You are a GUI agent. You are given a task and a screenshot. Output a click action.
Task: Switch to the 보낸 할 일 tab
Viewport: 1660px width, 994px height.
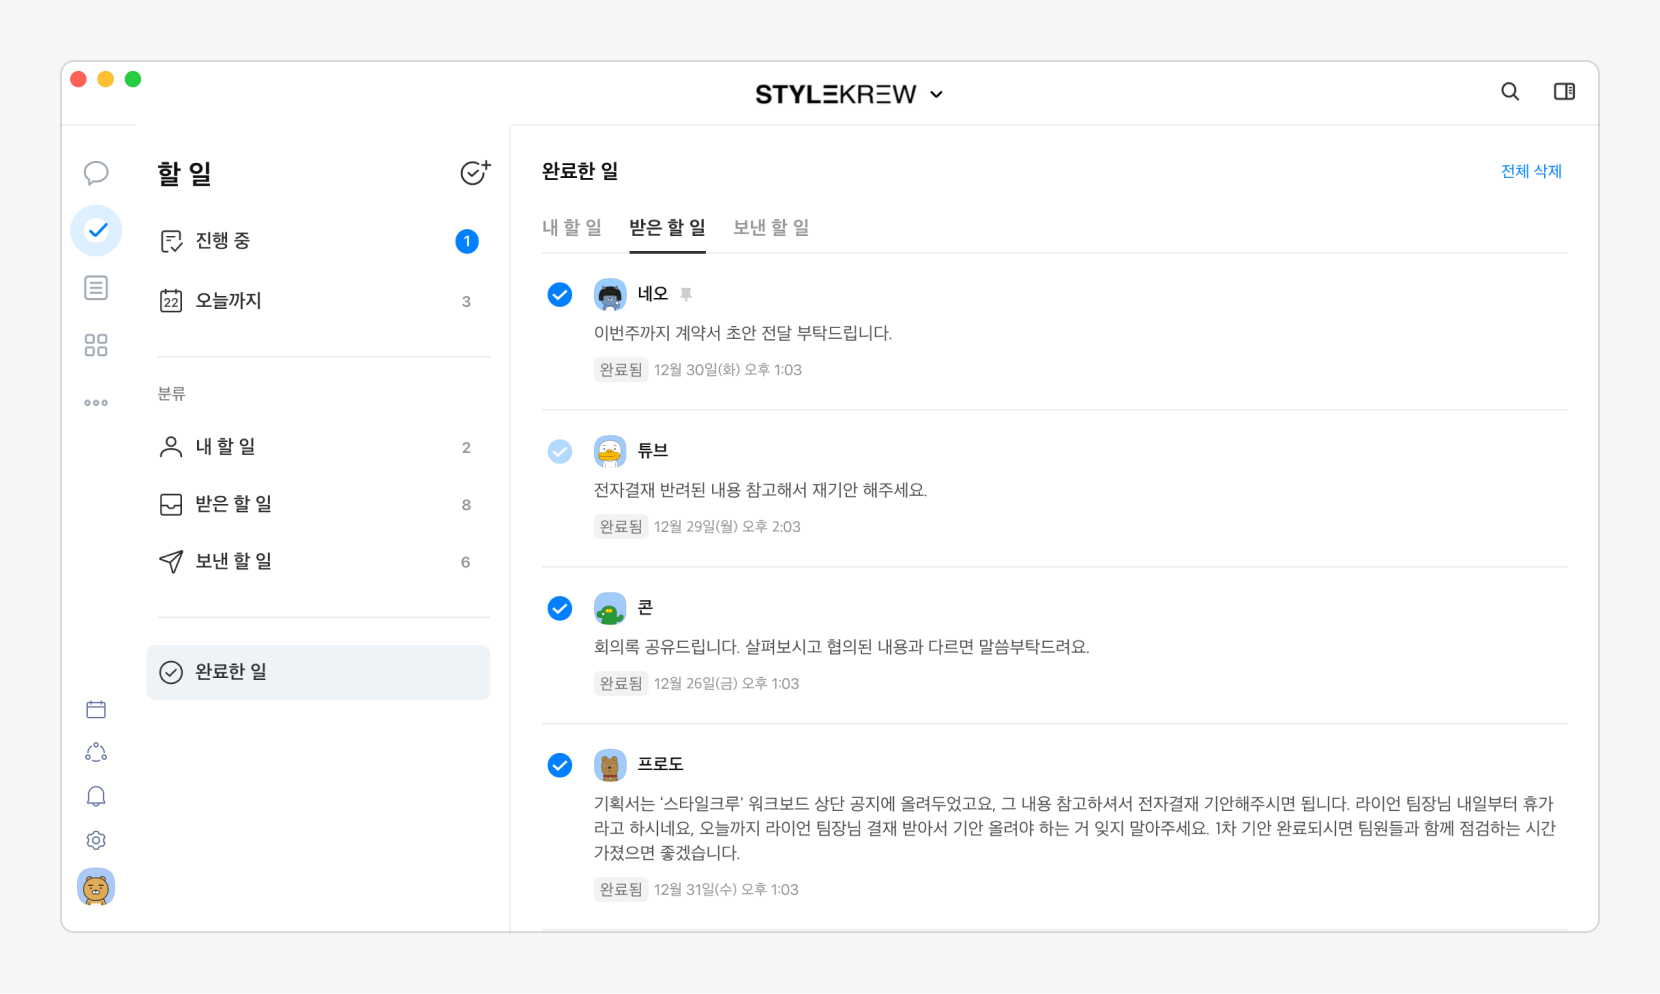pos(771,228)
